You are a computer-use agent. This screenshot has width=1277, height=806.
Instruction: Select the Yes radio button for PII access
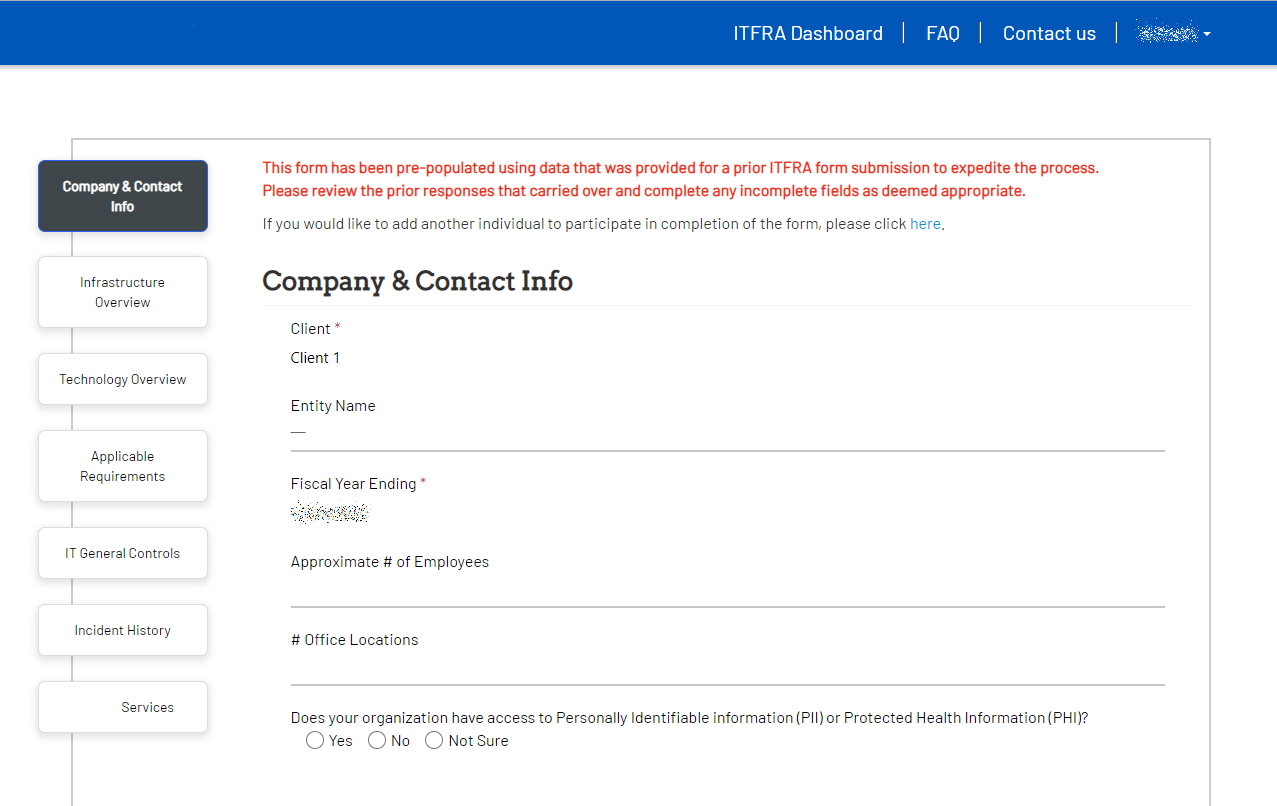pyautogui.click(x=314, y=740)
